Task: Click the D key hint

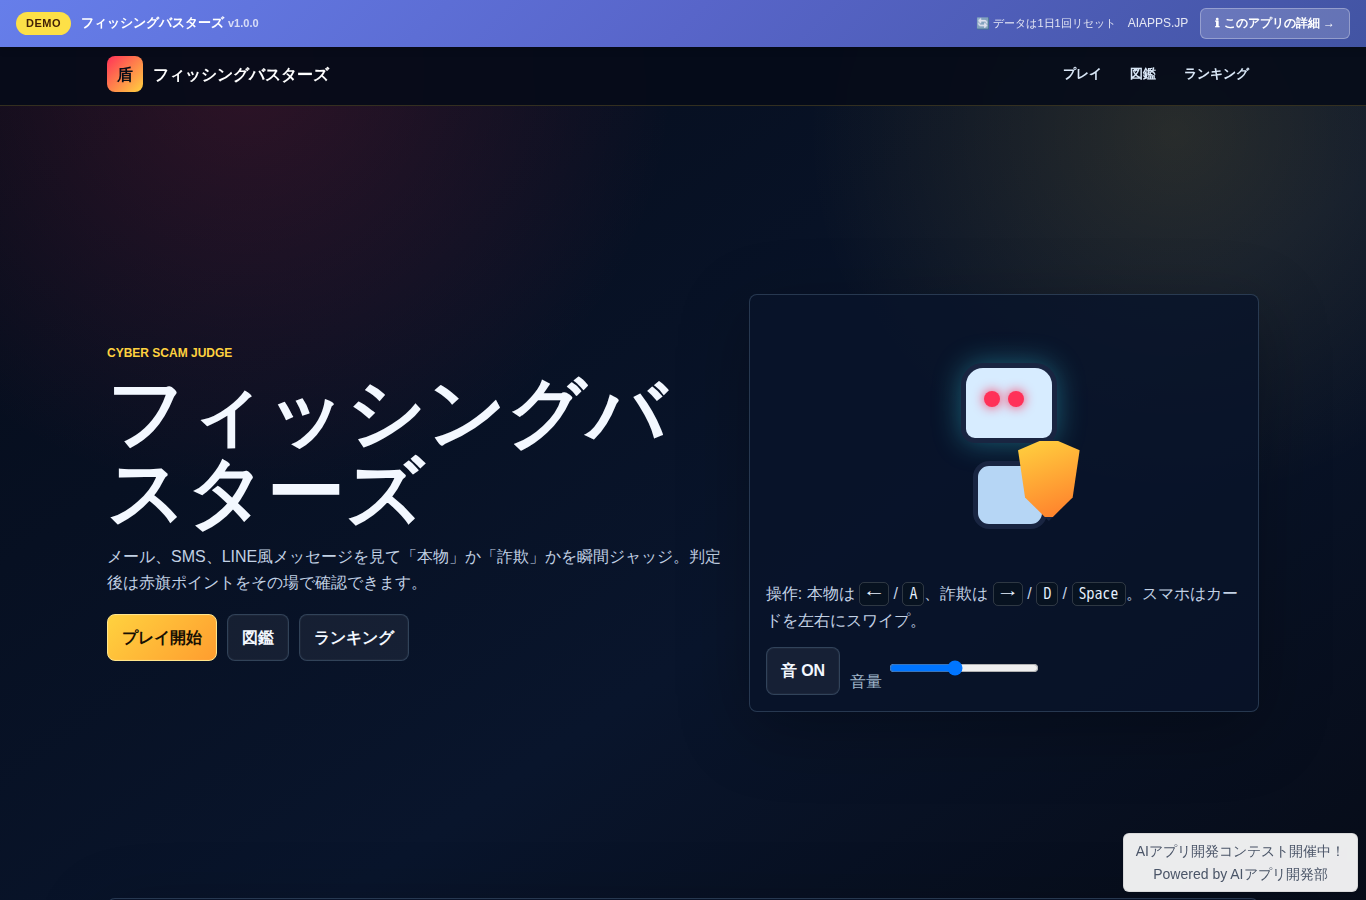Action: tap(1047, 594)
